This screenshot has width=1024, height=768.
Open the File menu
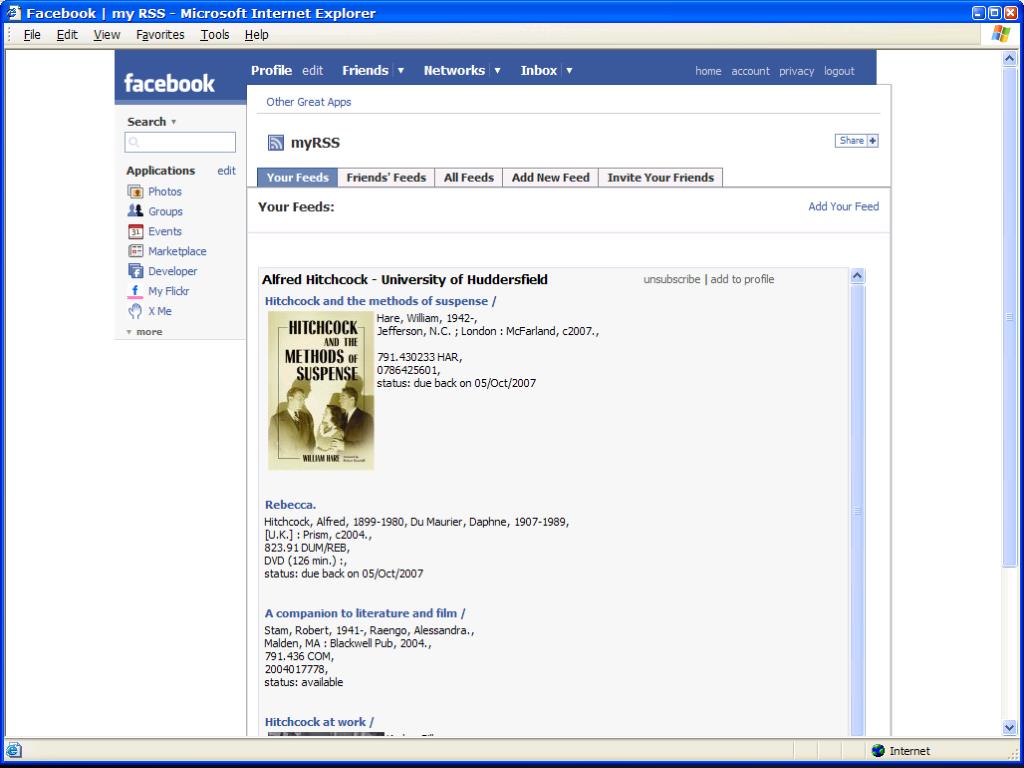pos(32,35)
